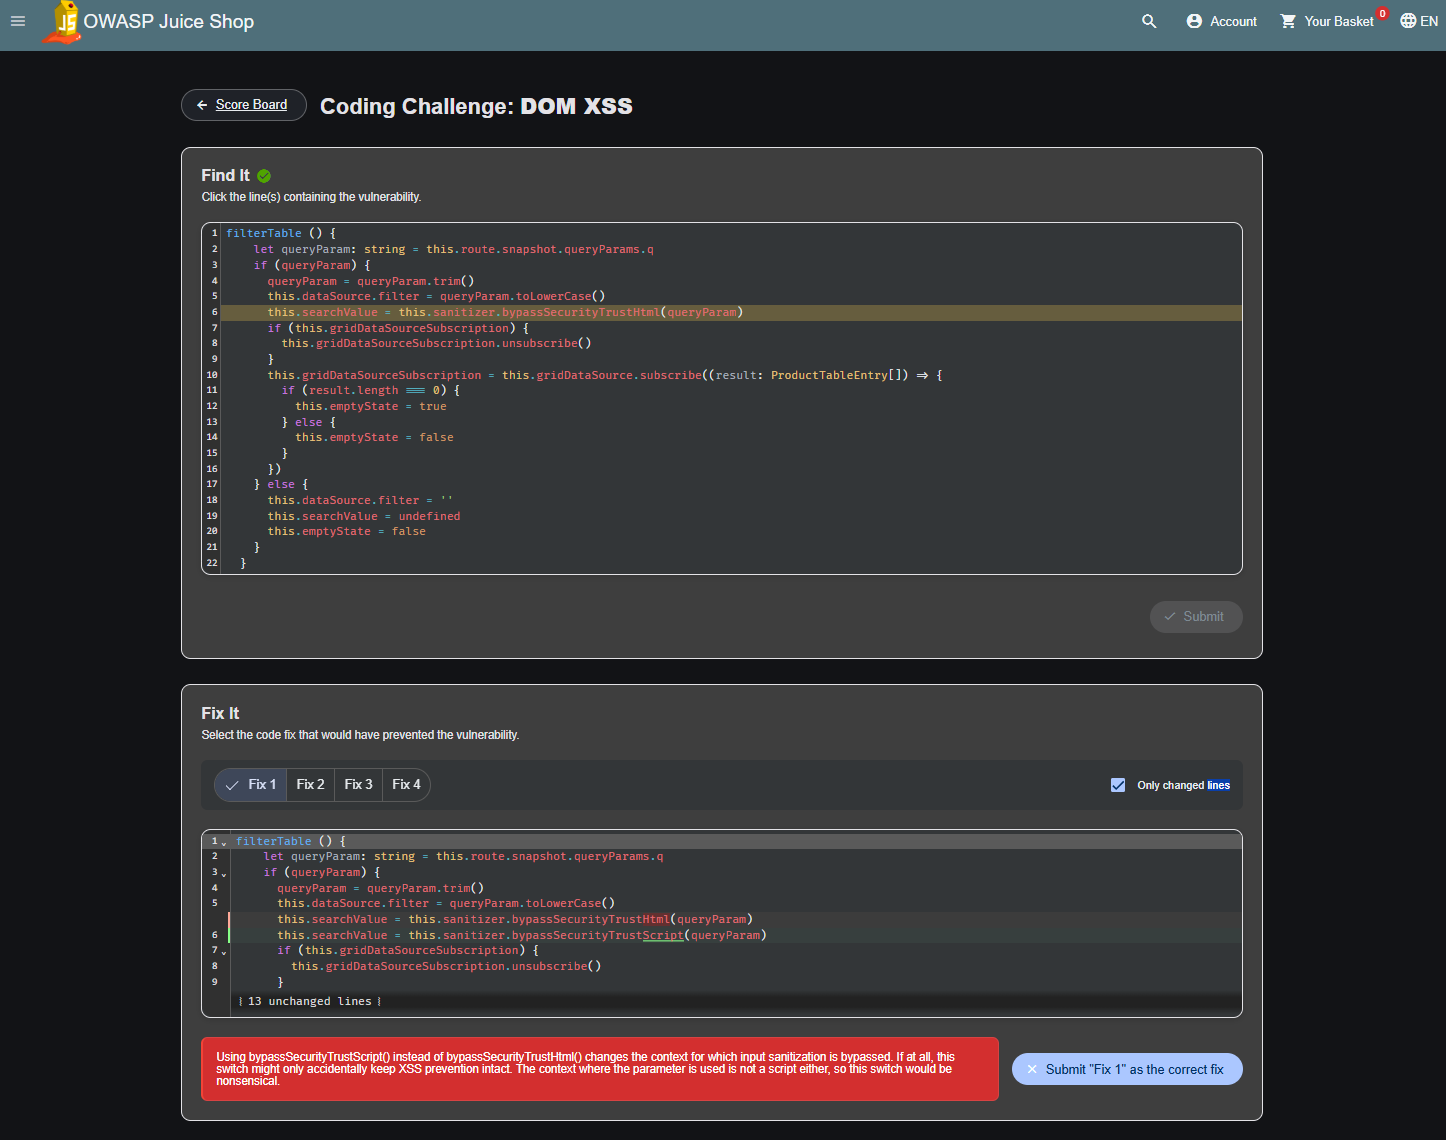1446x1140 pixels.
Task: Toggle the Only changed lines checkbox
Action: click(1118, 785)
